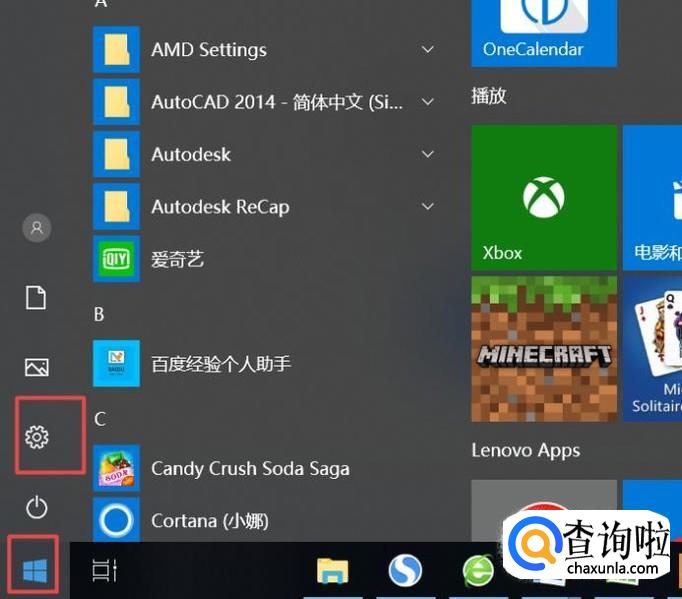This screenshot has height=599, width=682.
Task: Open the iQIYI app icon
Action: point(116,259)
